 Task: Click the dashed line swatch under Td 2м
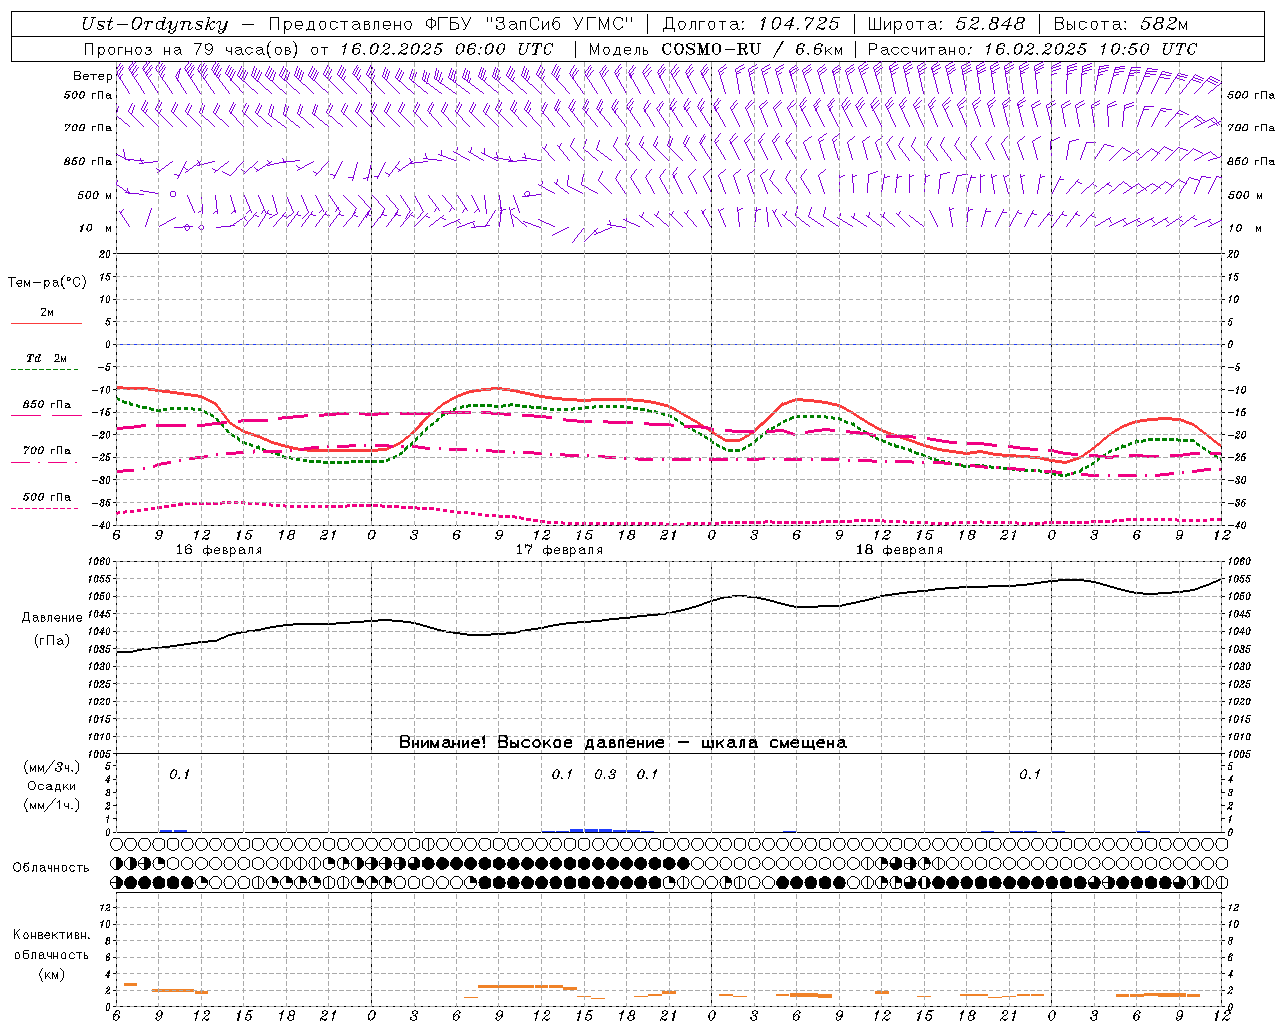tap(44, 370)
